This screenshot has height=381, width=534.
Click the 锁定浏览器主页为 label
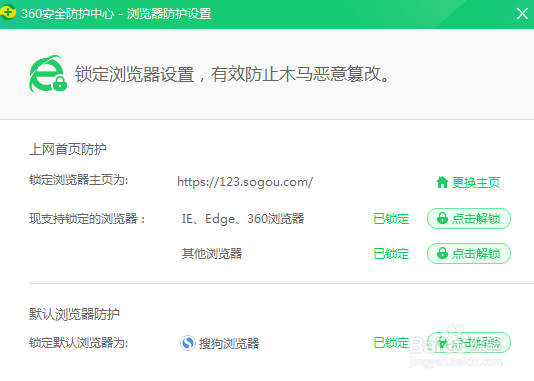(78, 180)
